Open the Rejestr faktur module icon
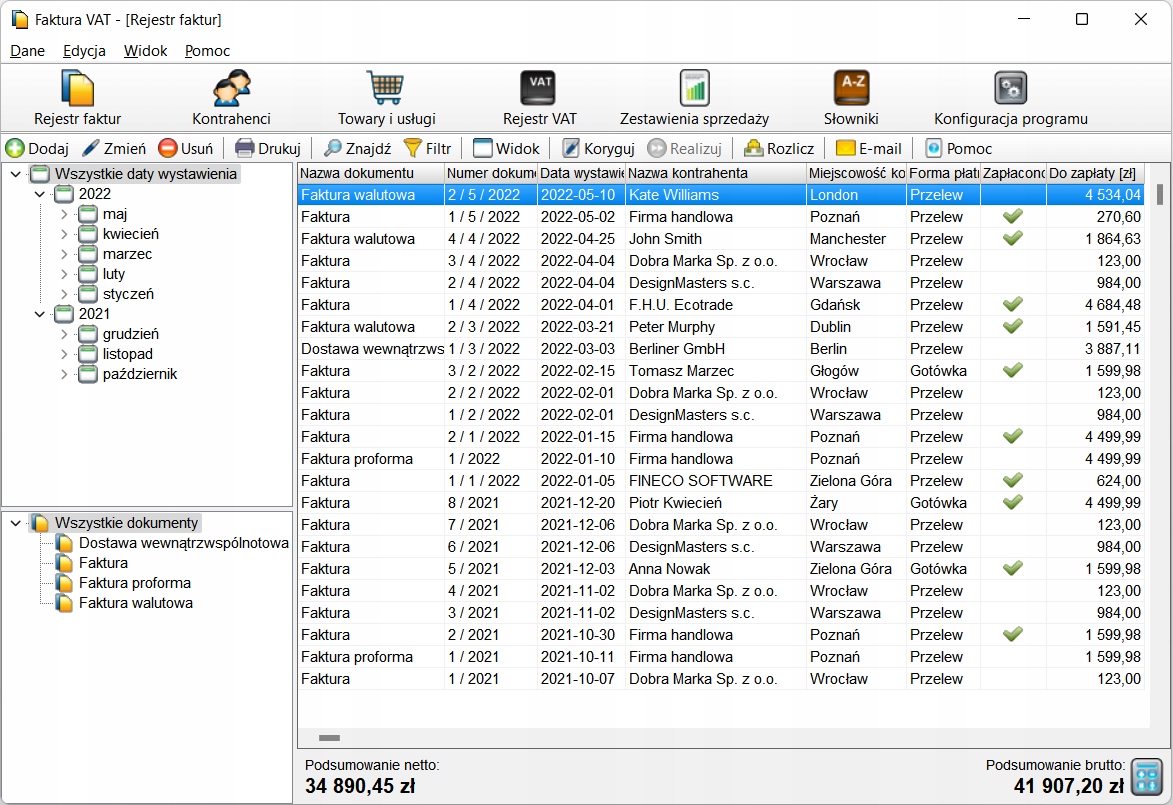Screen dimensions: 1173x805 coord(77,88)
